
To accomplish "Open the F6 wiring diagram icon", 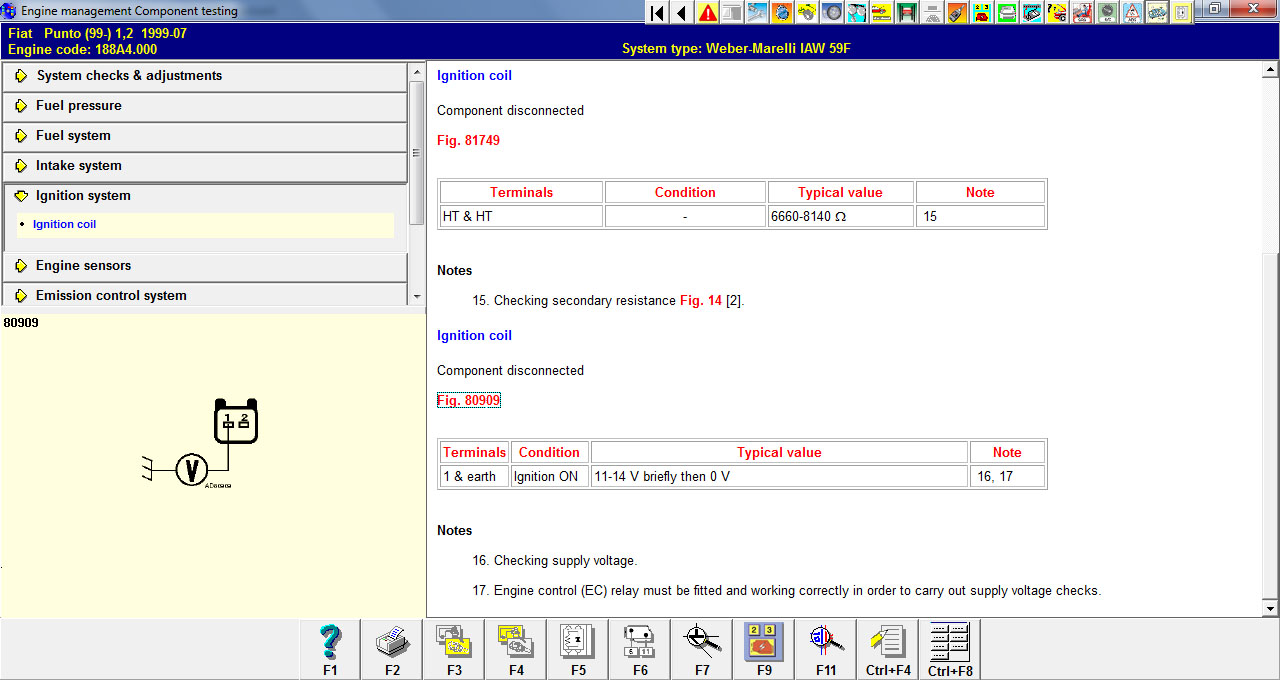I will 640,648.
